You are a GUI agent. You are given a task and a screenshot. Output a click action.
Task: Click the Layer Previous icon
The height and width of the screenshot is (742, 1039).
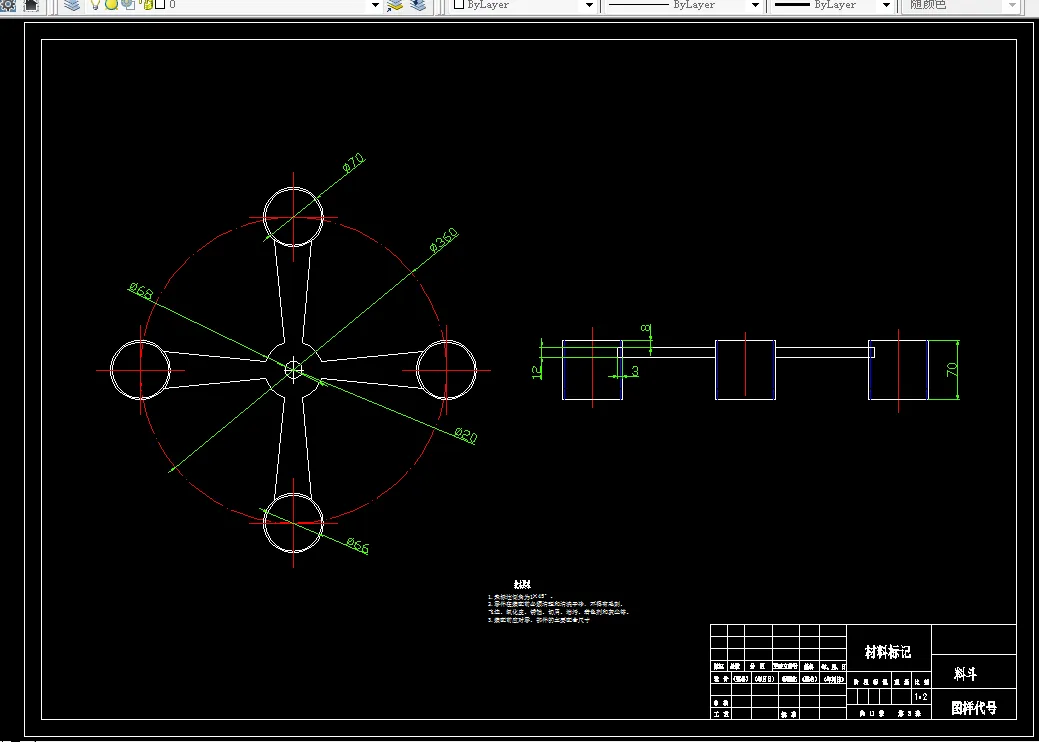coord(417,5)
